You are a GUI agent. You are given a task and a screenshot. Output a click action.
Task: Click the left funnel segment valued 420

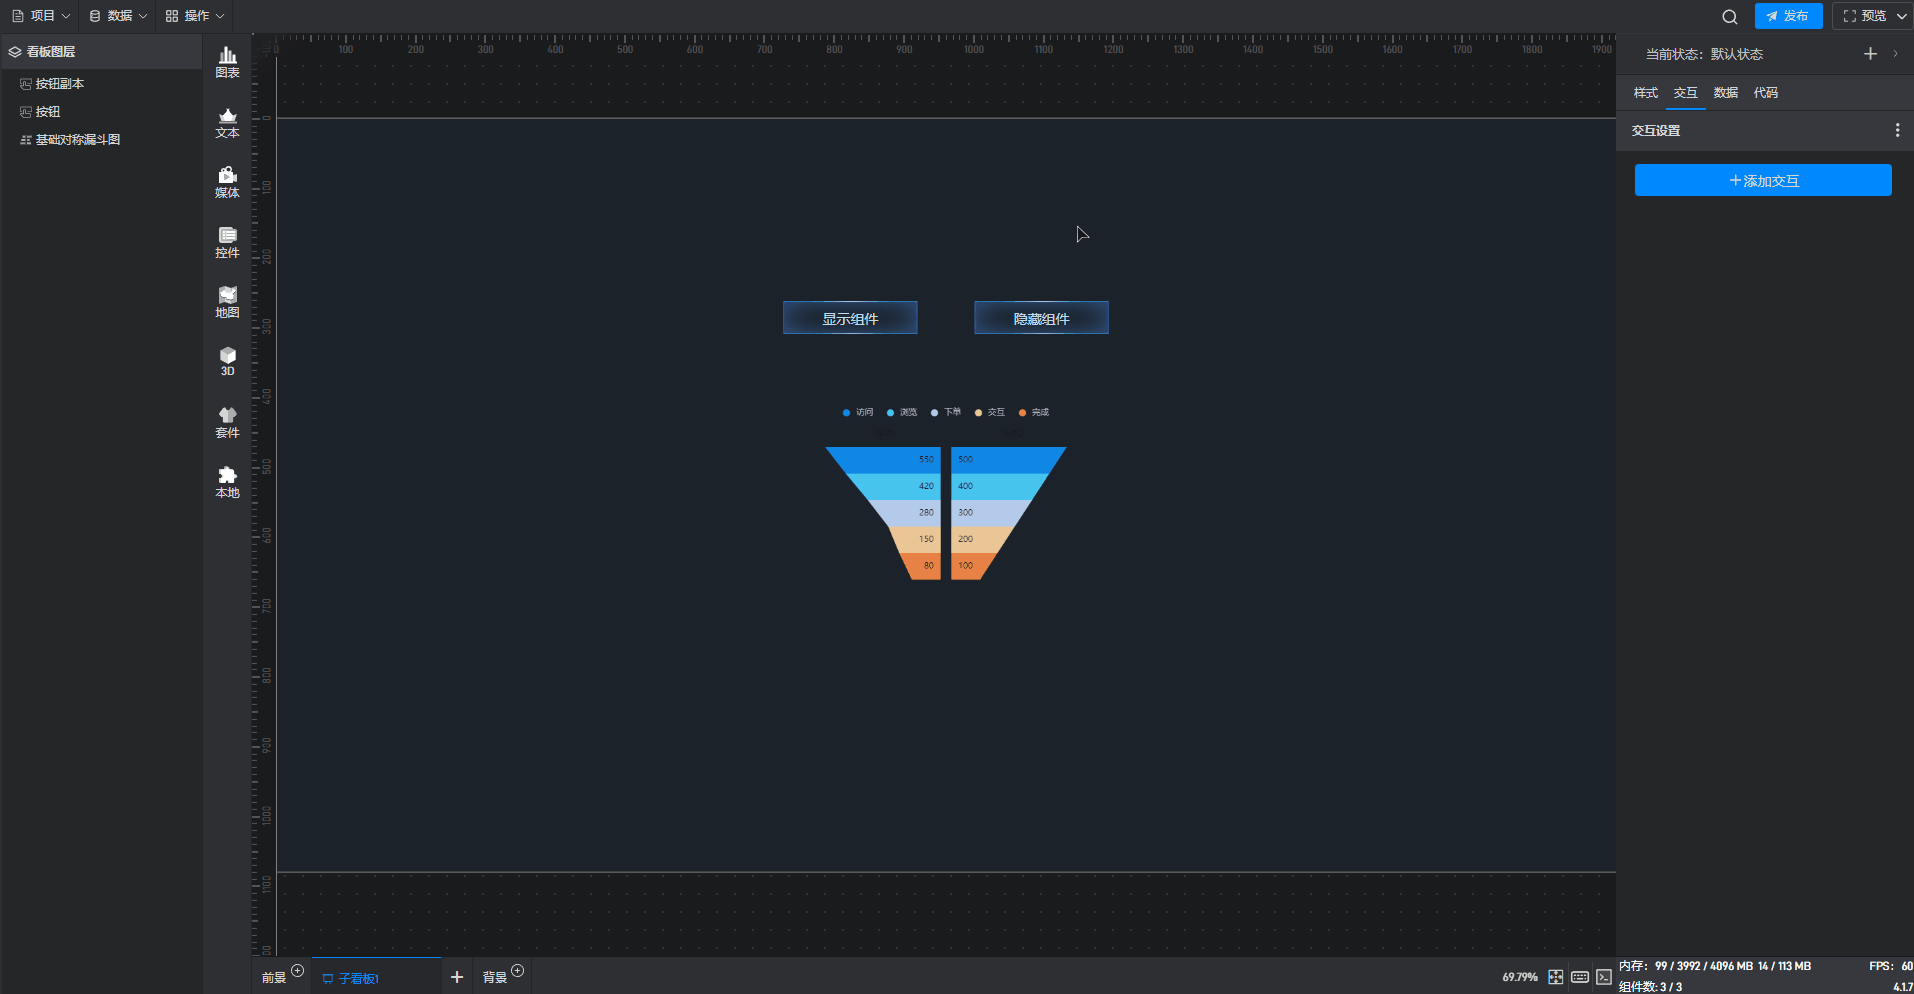click(x=895, y=486)
